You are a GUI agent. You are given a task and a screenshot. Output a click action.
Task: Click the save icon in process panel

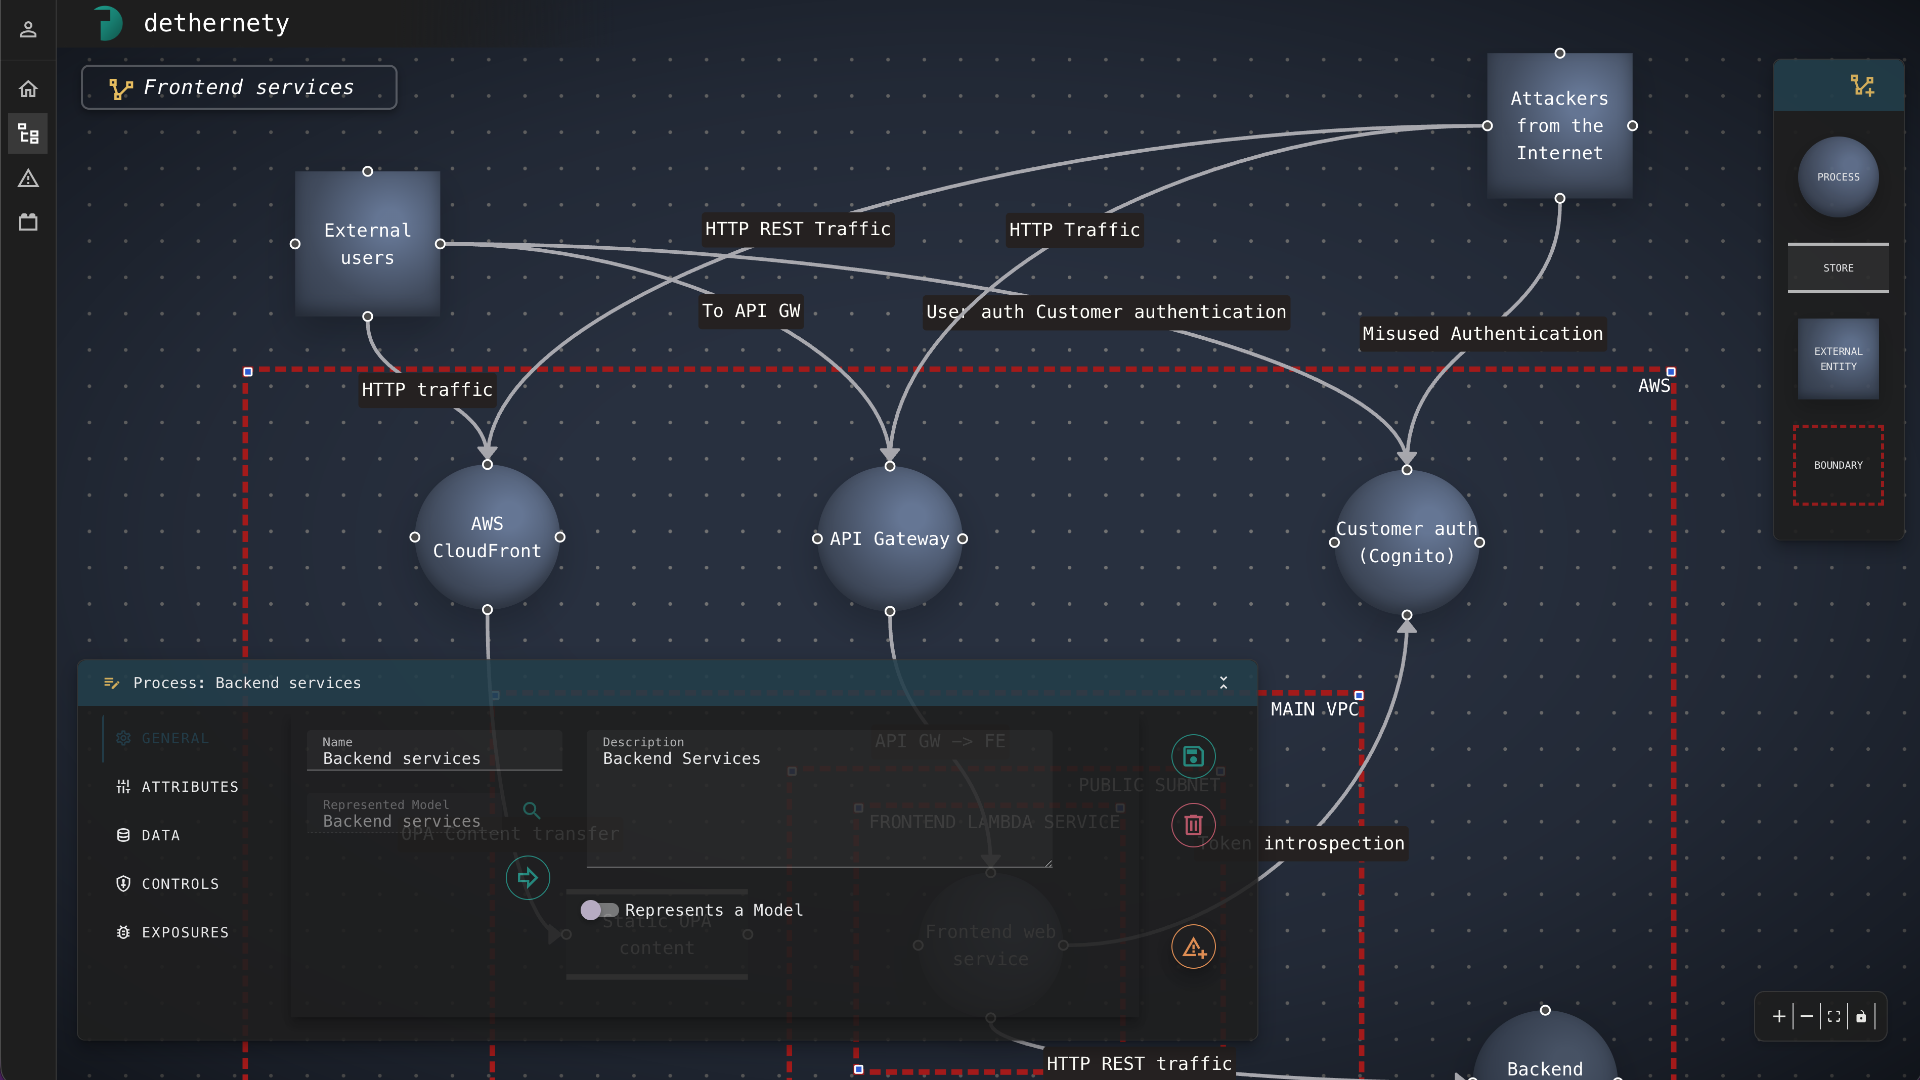tap(1193, 756)
